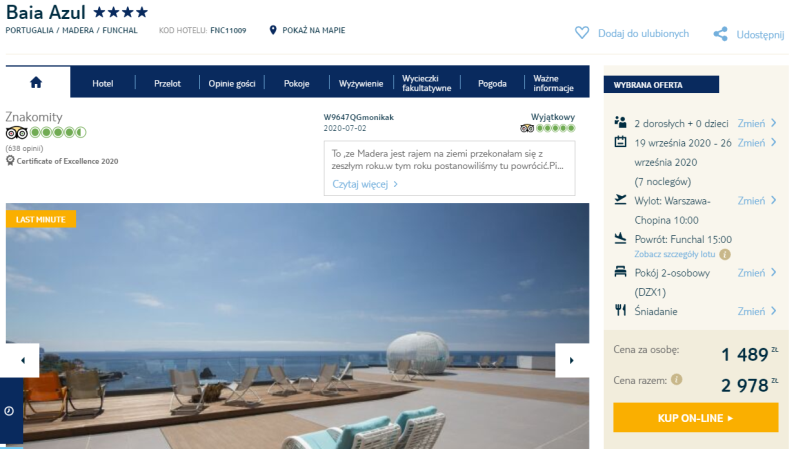The width and height of the screenshot is (790, 449).
Task: Show previous photo with left arrow
Action: 23,360
